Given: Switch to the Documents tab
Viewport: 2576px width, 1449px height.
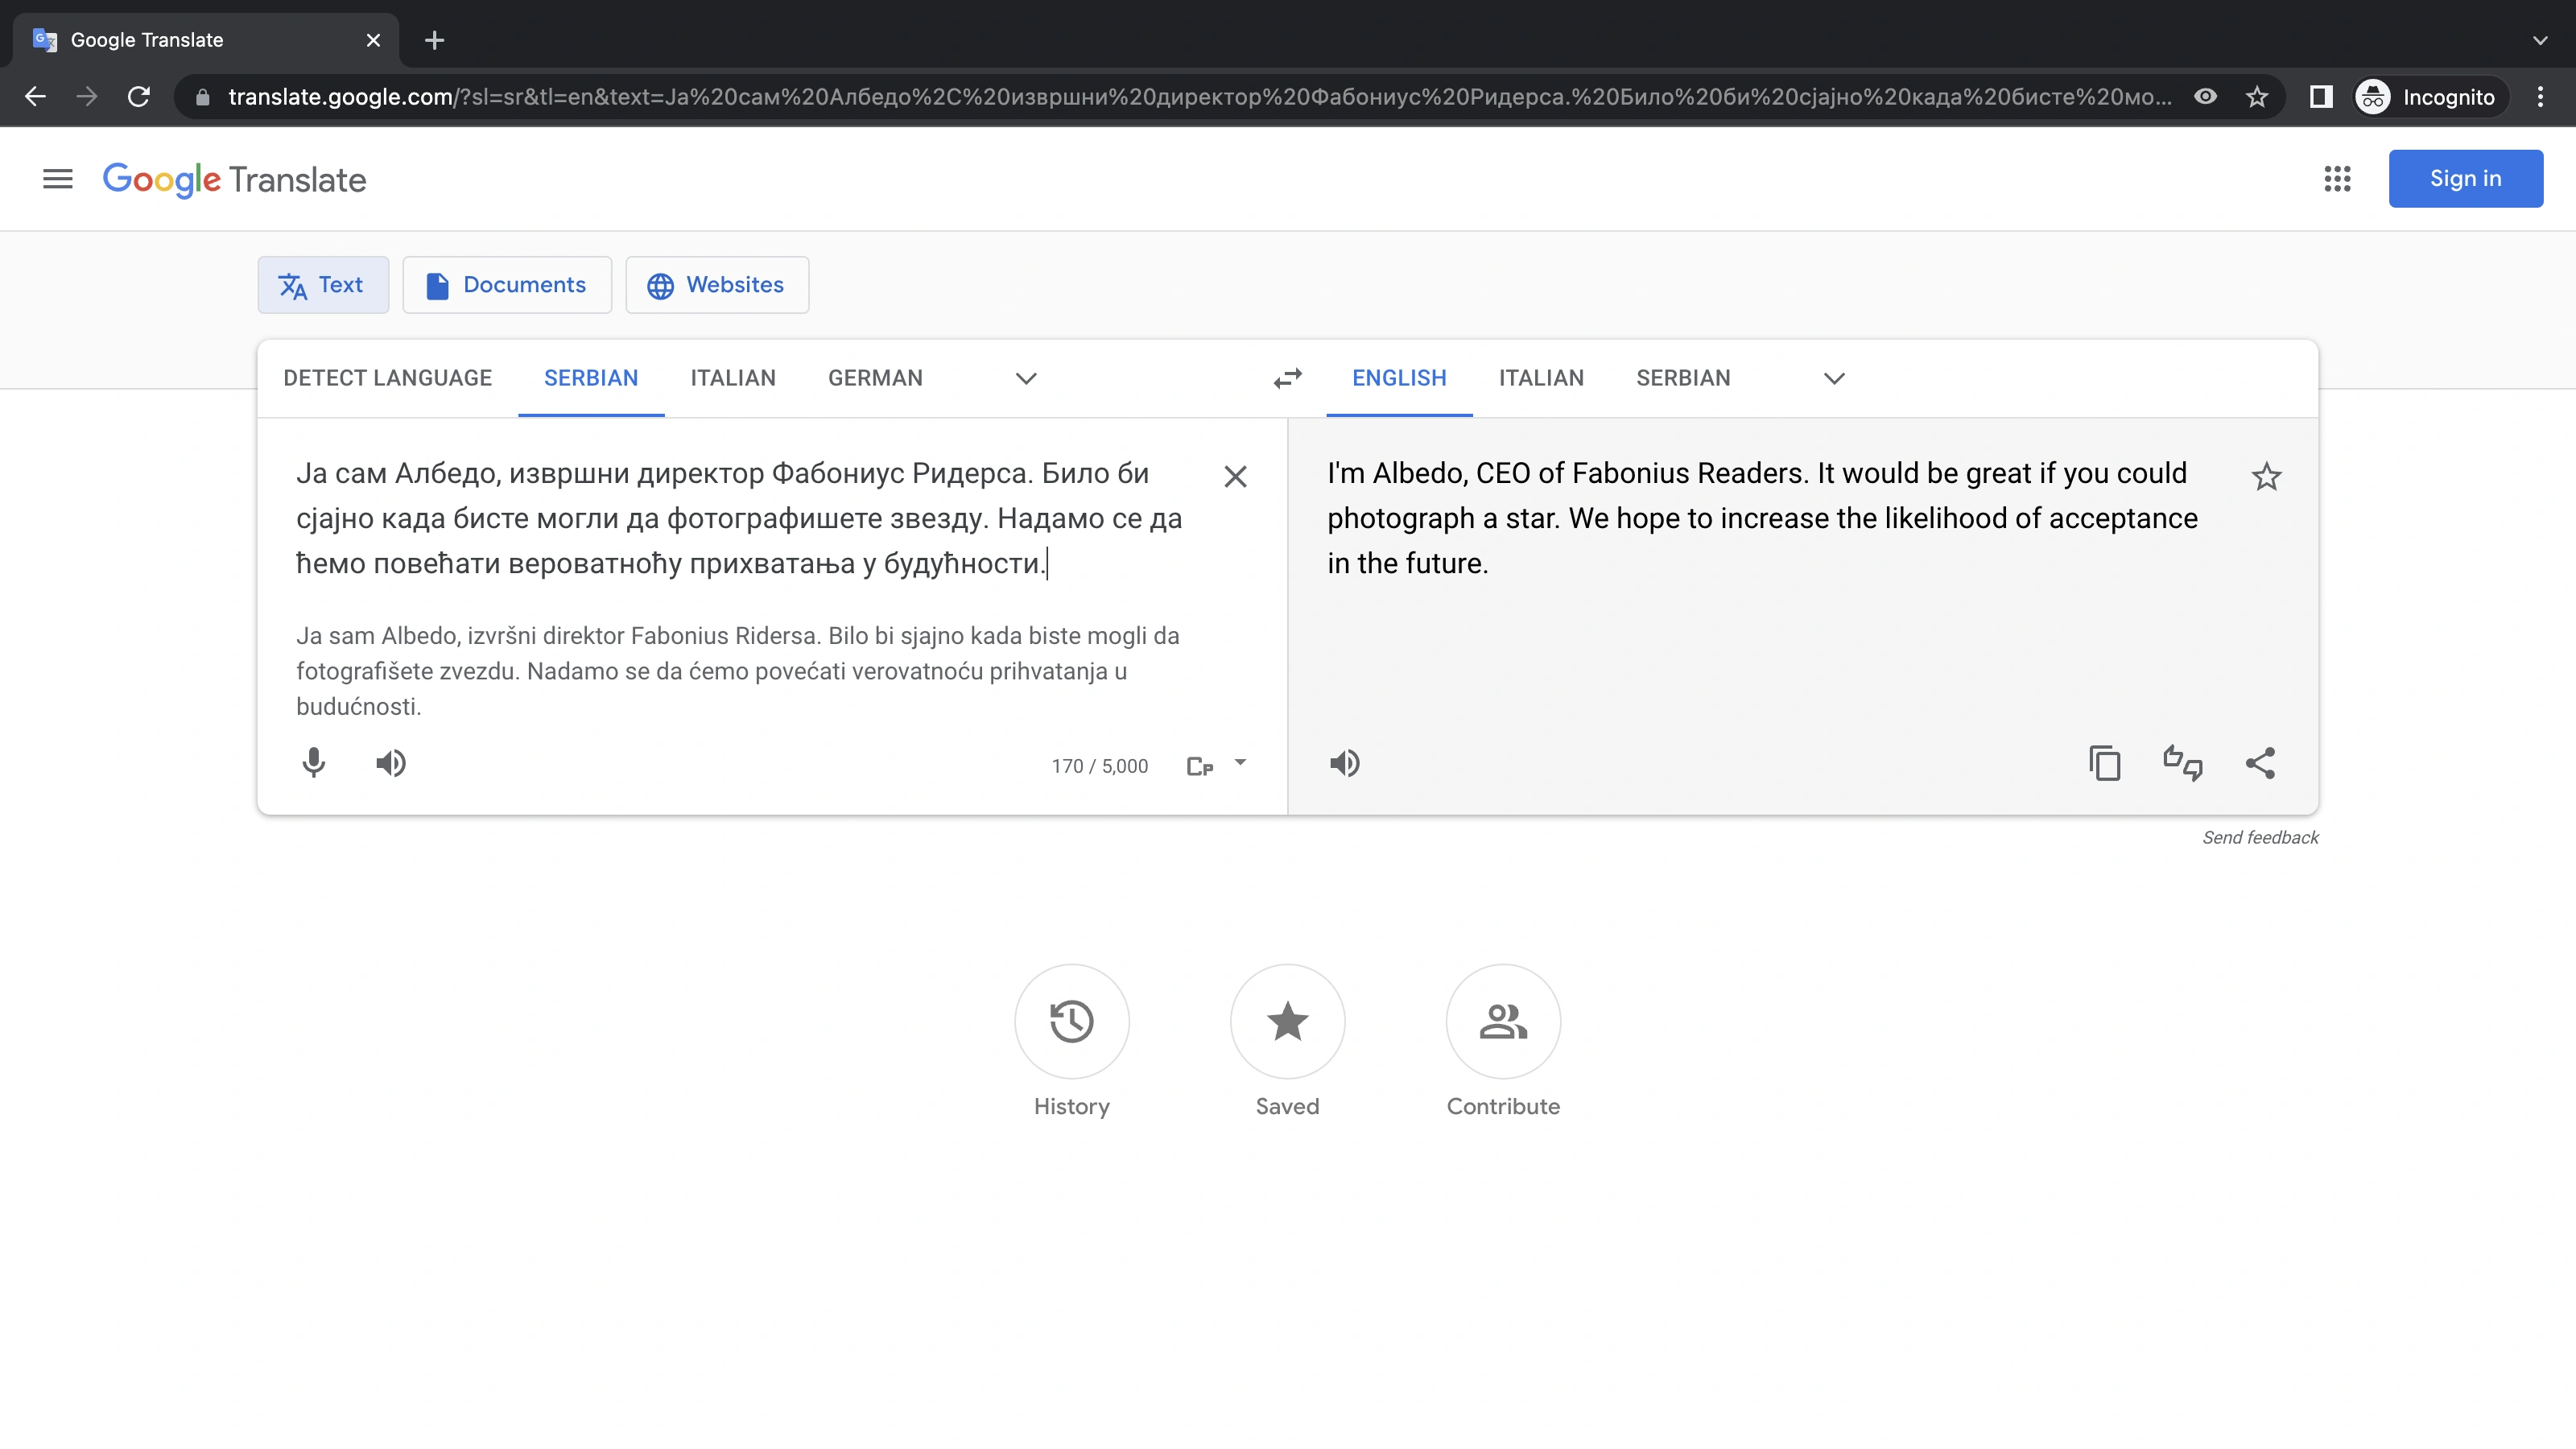Looking at the screenshot, I should 507,285.
